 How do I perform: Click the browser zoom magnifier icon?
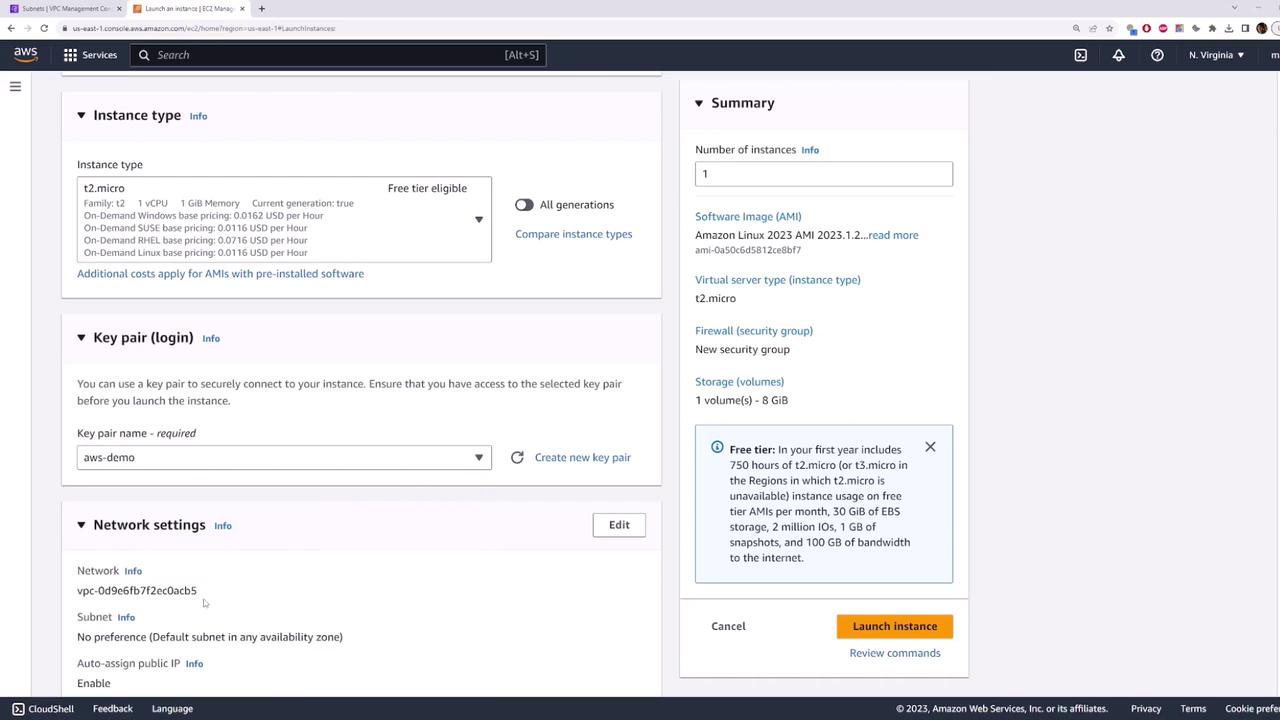click(1076, 28)
